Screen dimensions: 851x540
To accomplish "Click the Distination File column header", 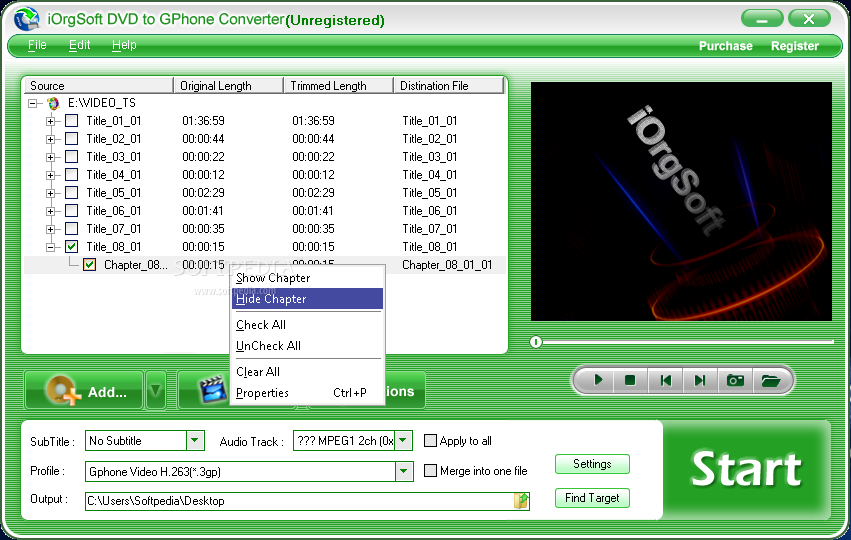I will click(x=449, y=86).
